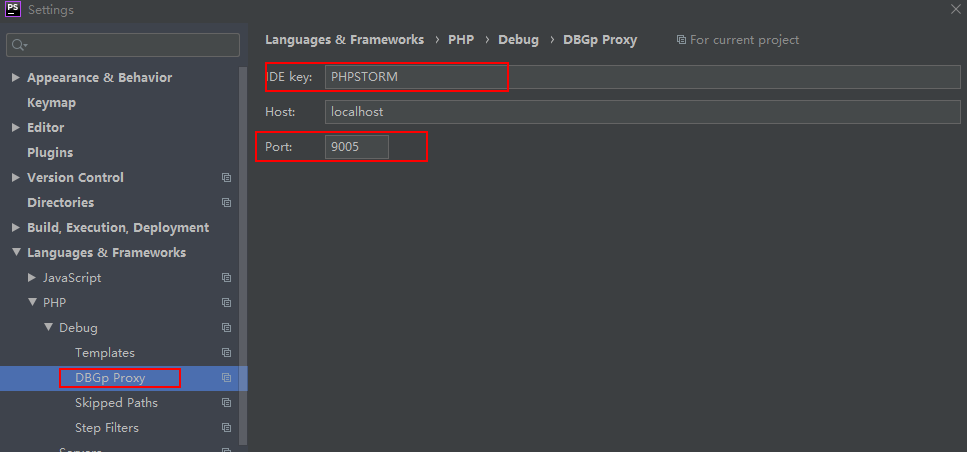The width and height of the screenshot is (967, 452).
Task: Click project-level icon next to PHP
Action: pos(226,303)
